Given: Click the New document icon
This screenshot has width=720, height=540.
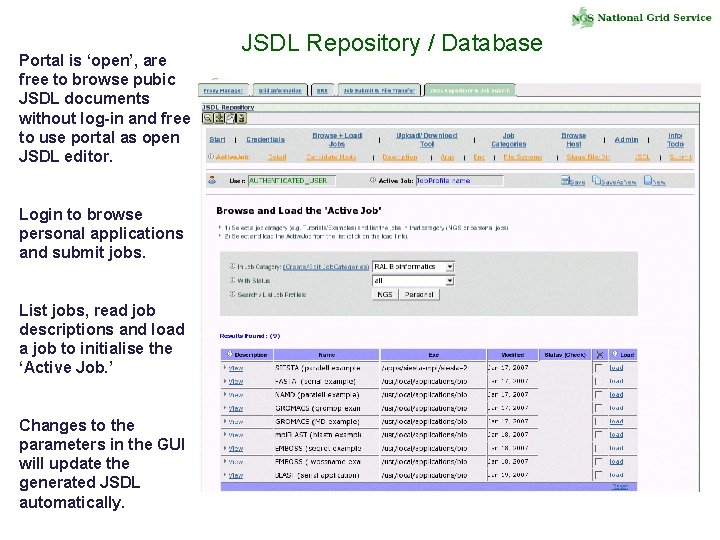Looking at the screenshot, I should [x=647, y=180].
